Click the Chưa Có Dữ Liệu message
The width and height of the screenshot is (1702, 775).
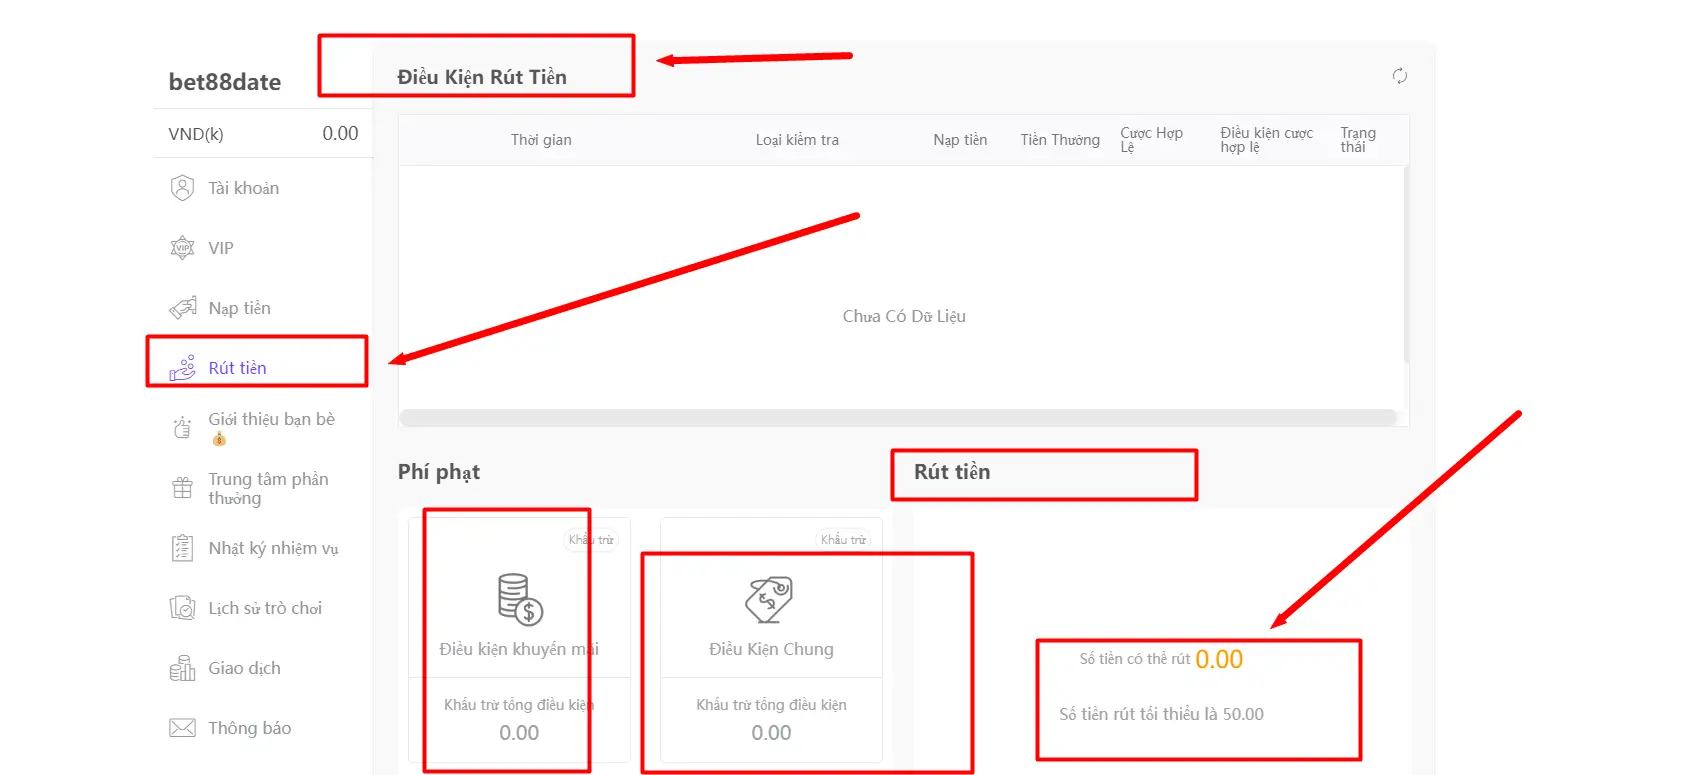[x=904, y=316]
